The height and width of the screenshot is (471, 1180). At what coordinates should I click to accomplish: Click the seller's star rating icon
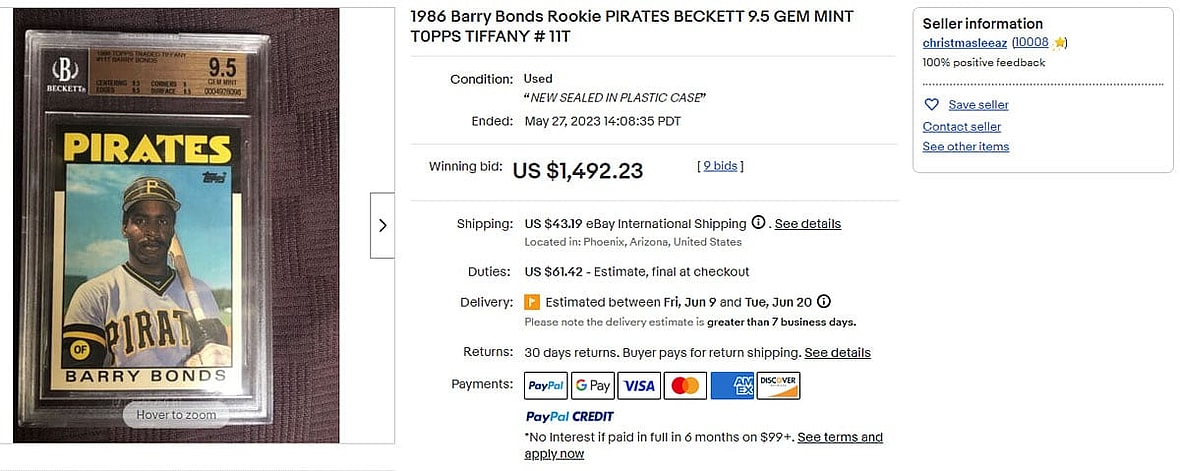coord(1060,43)
